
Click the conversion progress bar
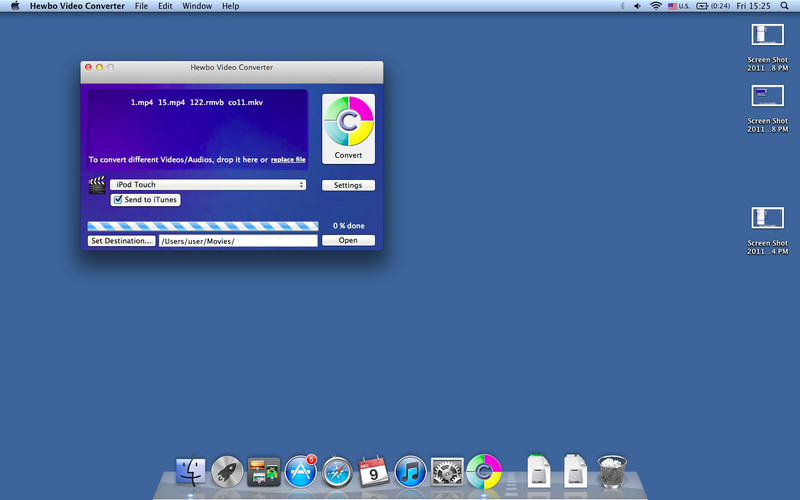pos(203,226)
